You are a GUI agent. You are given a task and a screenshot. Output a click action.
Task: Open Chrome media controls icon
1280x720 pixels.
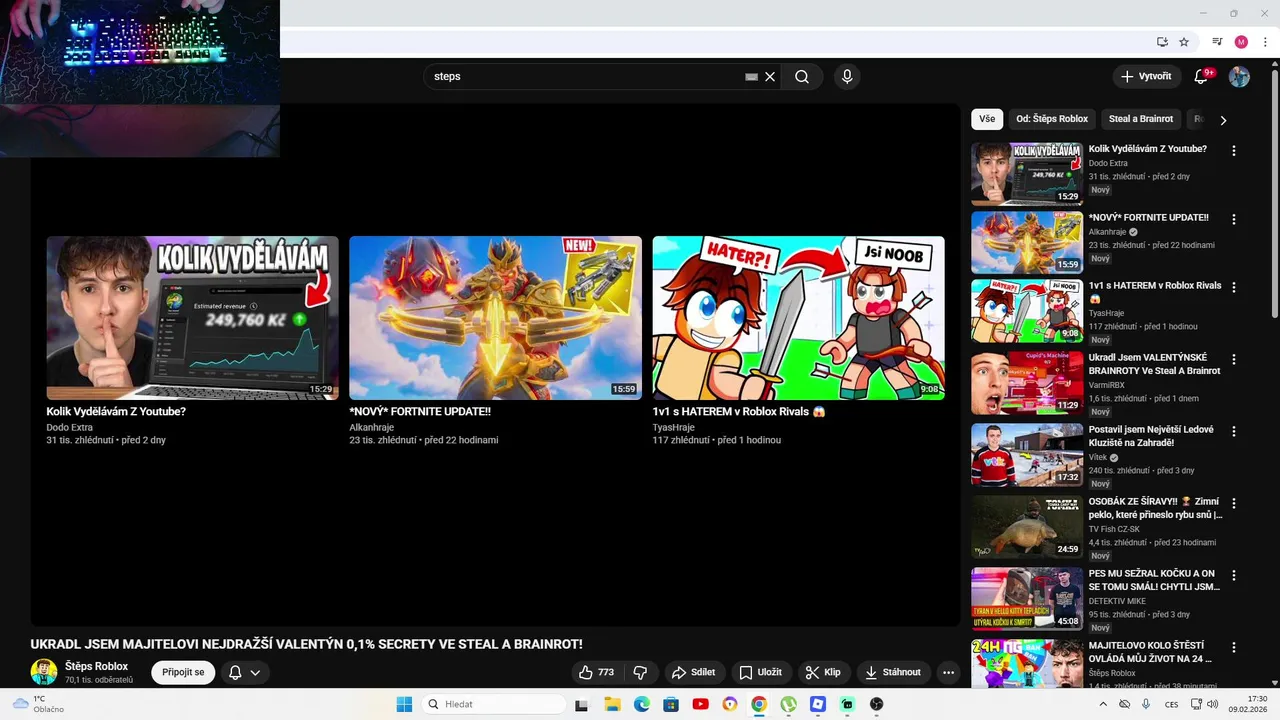(x=1217, y=42)
